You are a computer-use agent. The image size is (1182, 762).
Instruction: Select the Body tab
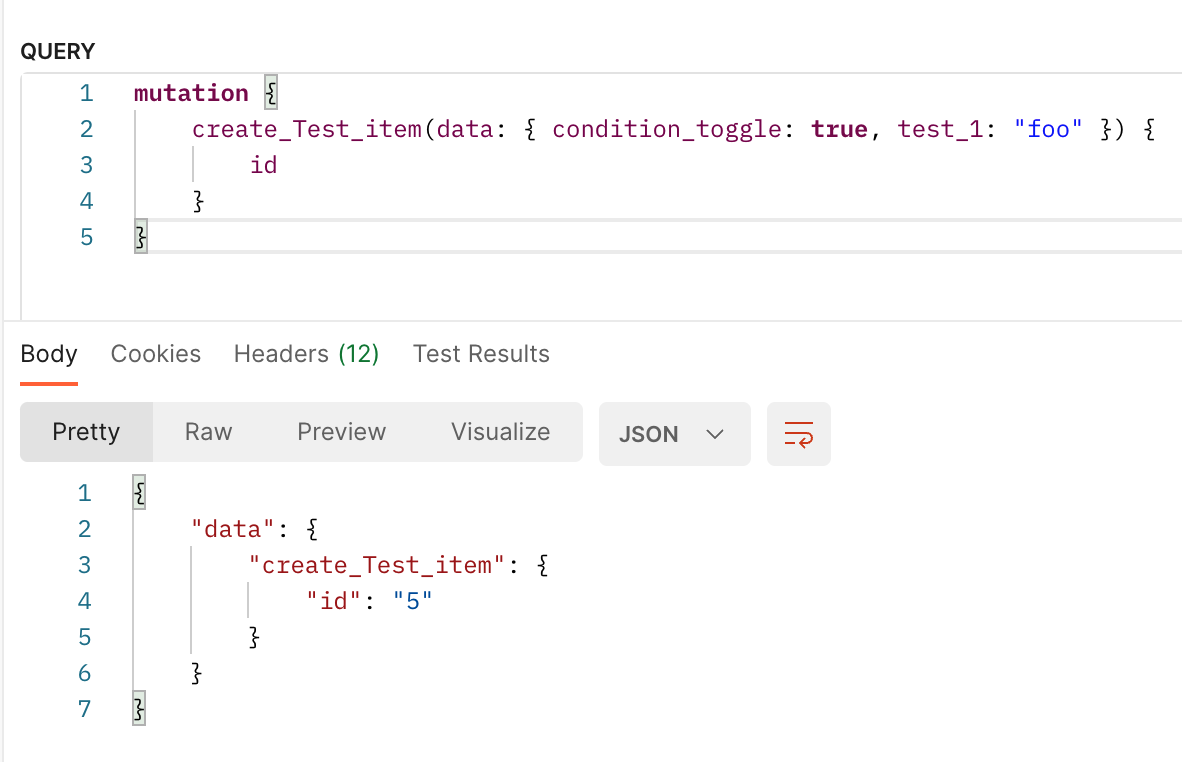point(49,353)
